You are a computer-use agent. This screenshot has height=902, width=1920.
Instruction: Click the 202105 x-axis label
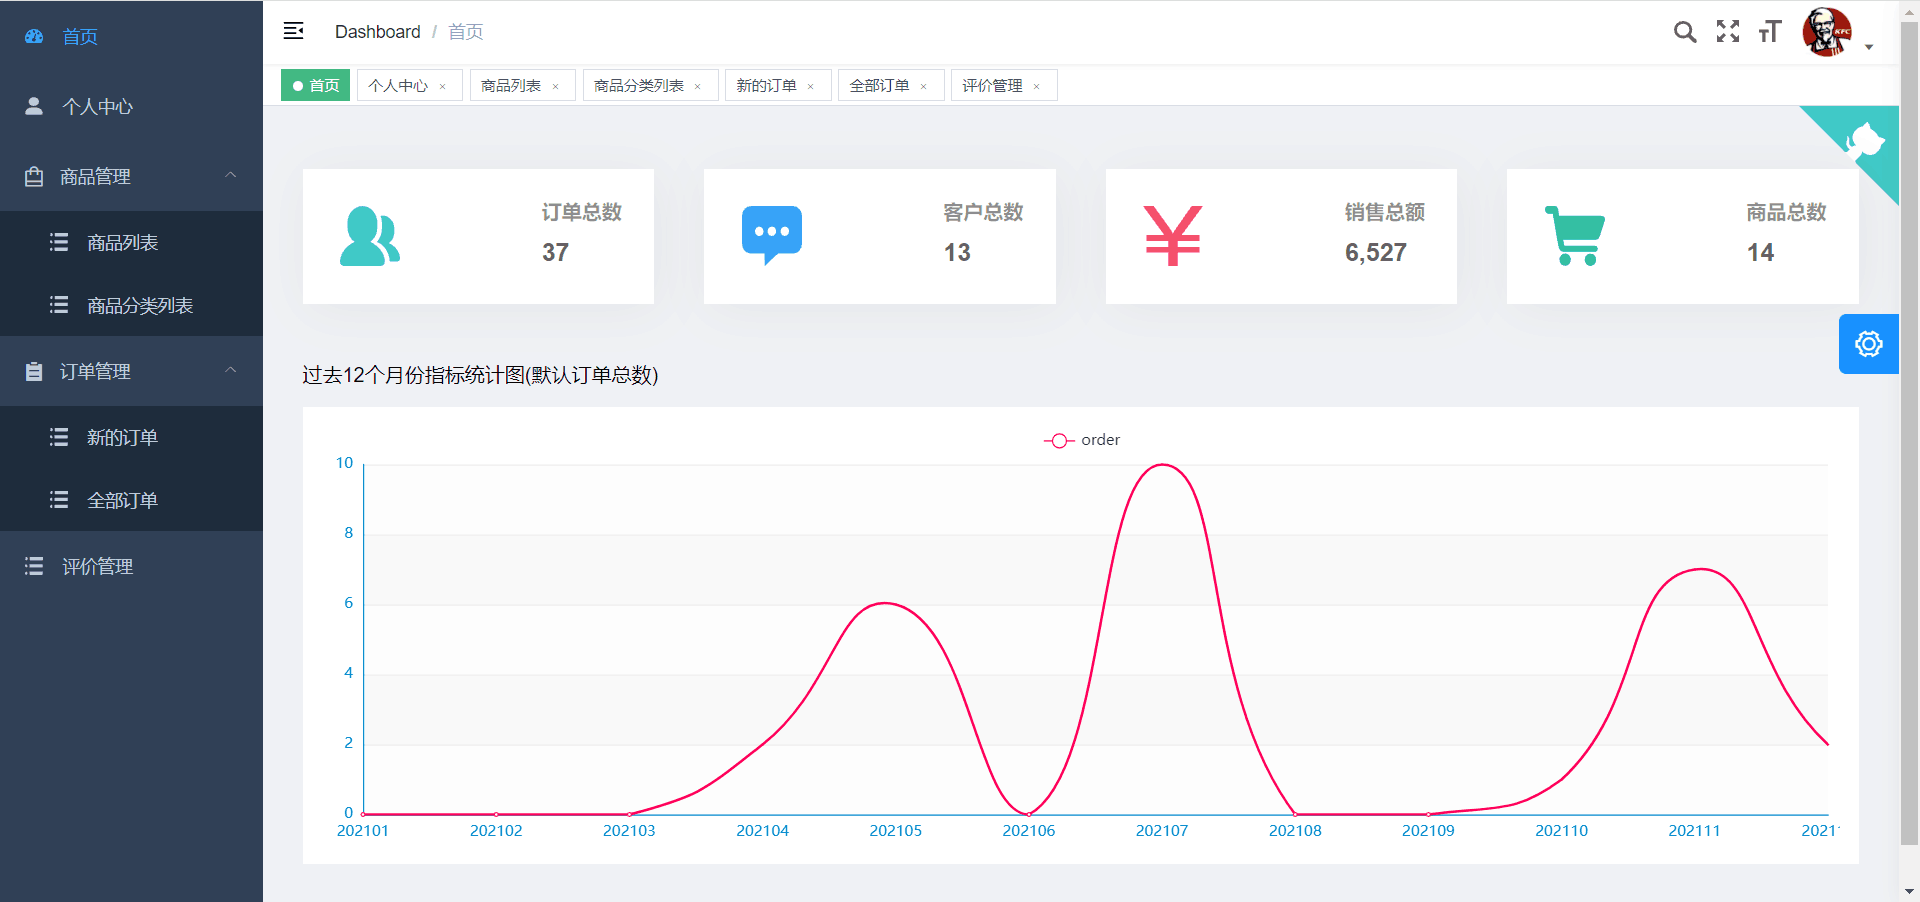pos(895,831)
